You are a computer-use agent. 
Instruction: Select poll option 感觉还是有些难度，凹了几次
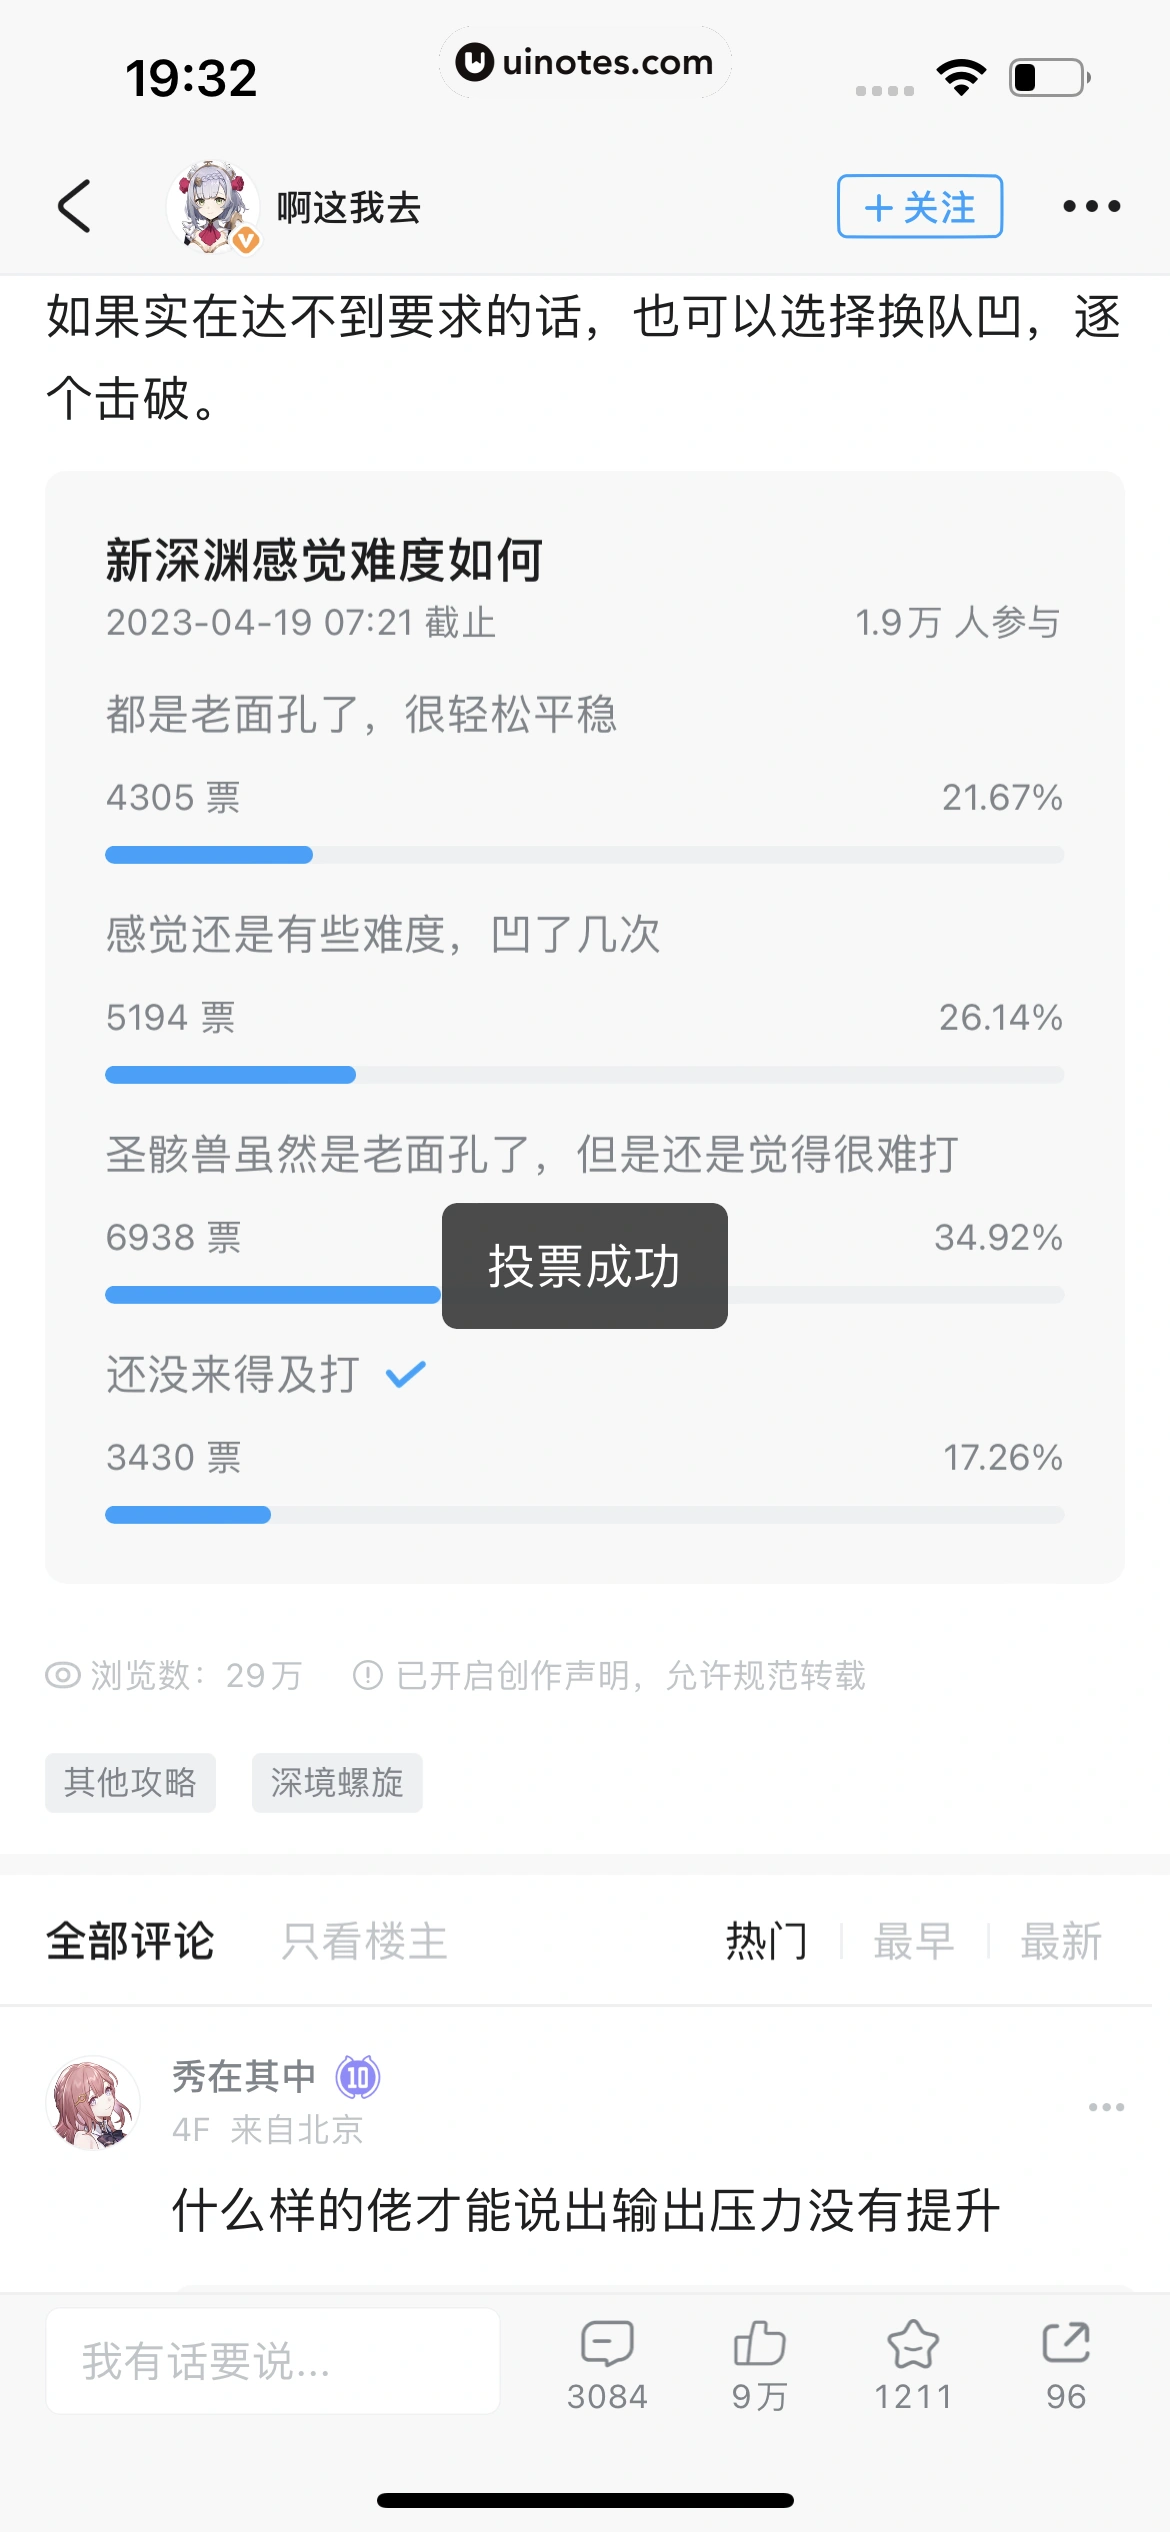pos(382,935)
